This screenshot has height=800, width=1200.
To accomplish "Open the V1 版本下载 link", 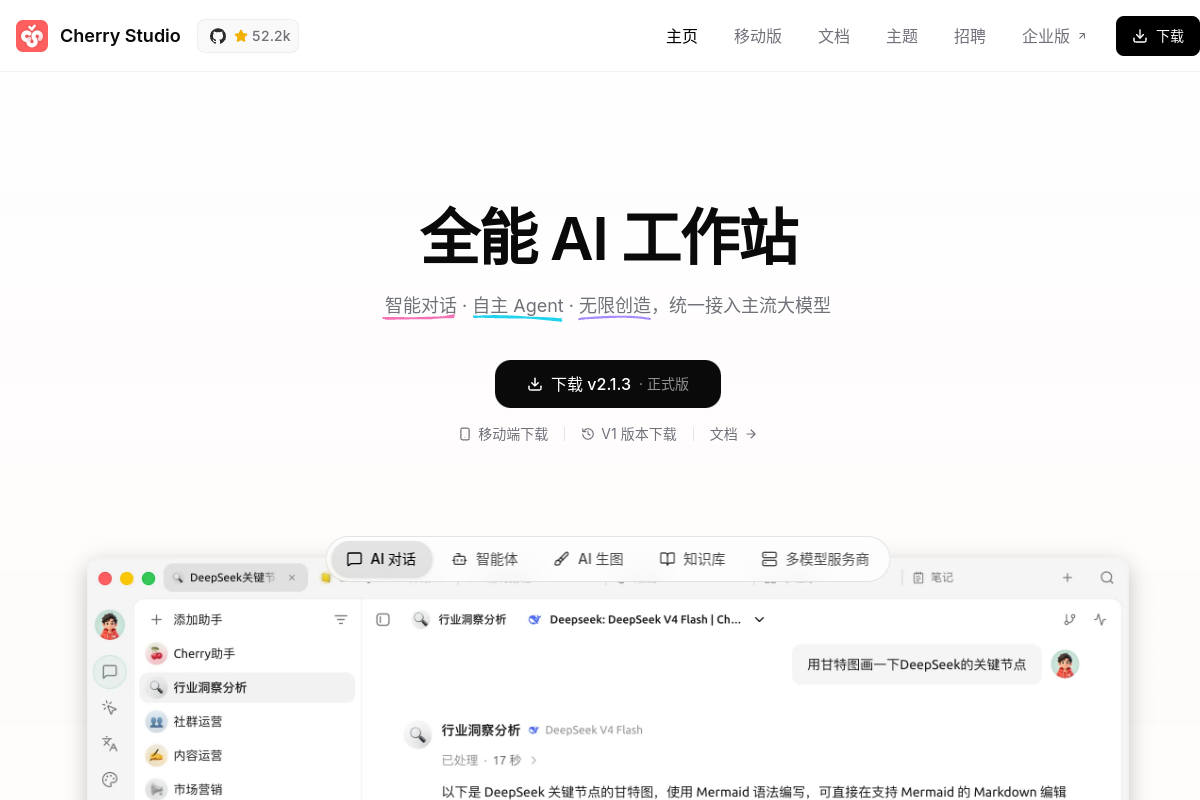I will click(629, 434).
